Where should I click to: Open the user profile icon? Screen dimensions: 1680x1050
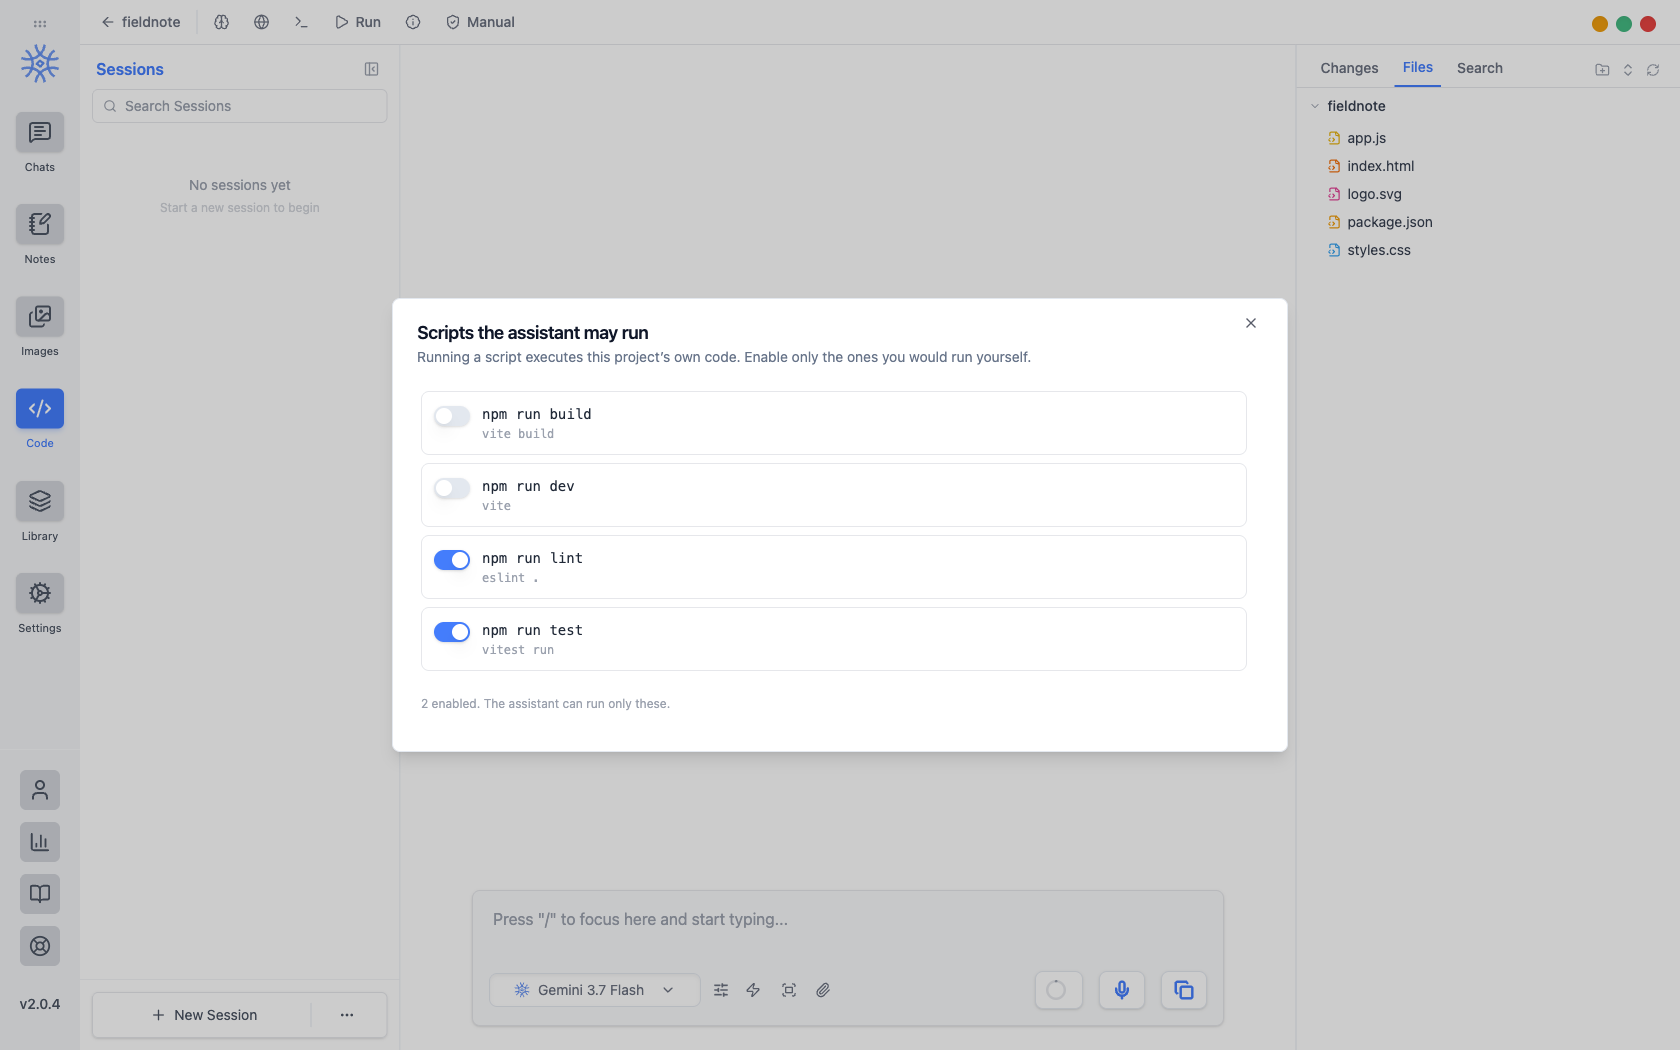point(40,790)
